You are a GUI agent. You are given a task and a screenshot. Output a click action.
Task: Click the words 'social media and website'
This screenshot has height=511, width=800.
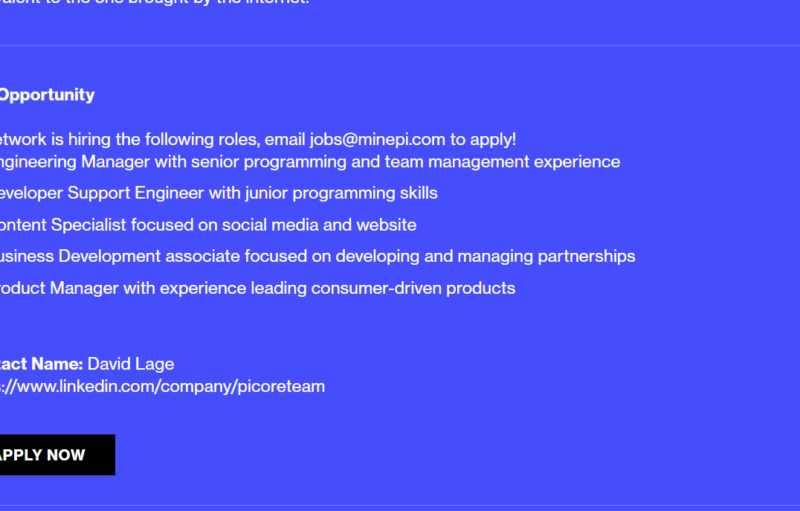319,225
